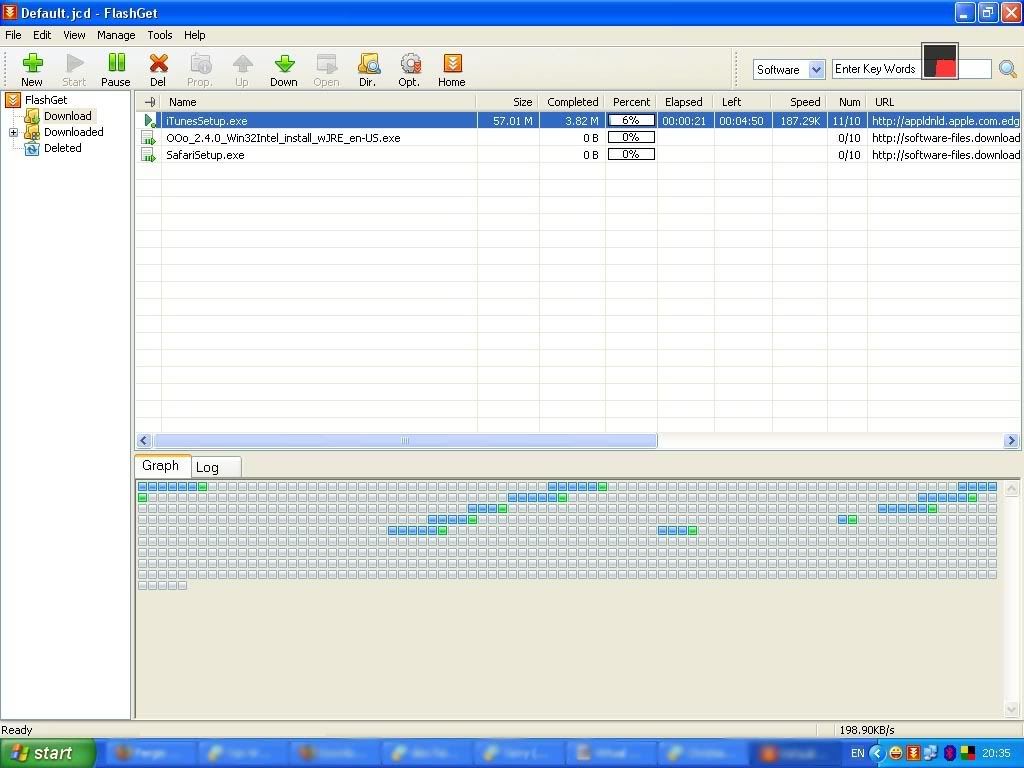This screenshot has height=768, width=1024.
Task: Open the View menu
Action: point(74,35)
